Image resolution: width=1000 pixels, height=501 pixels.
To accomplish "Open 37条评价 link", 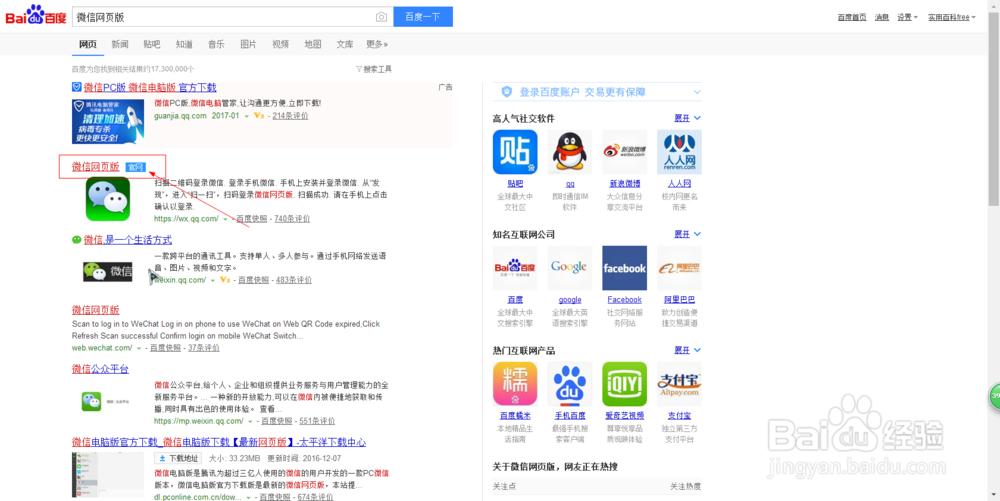I will (203, 348).
